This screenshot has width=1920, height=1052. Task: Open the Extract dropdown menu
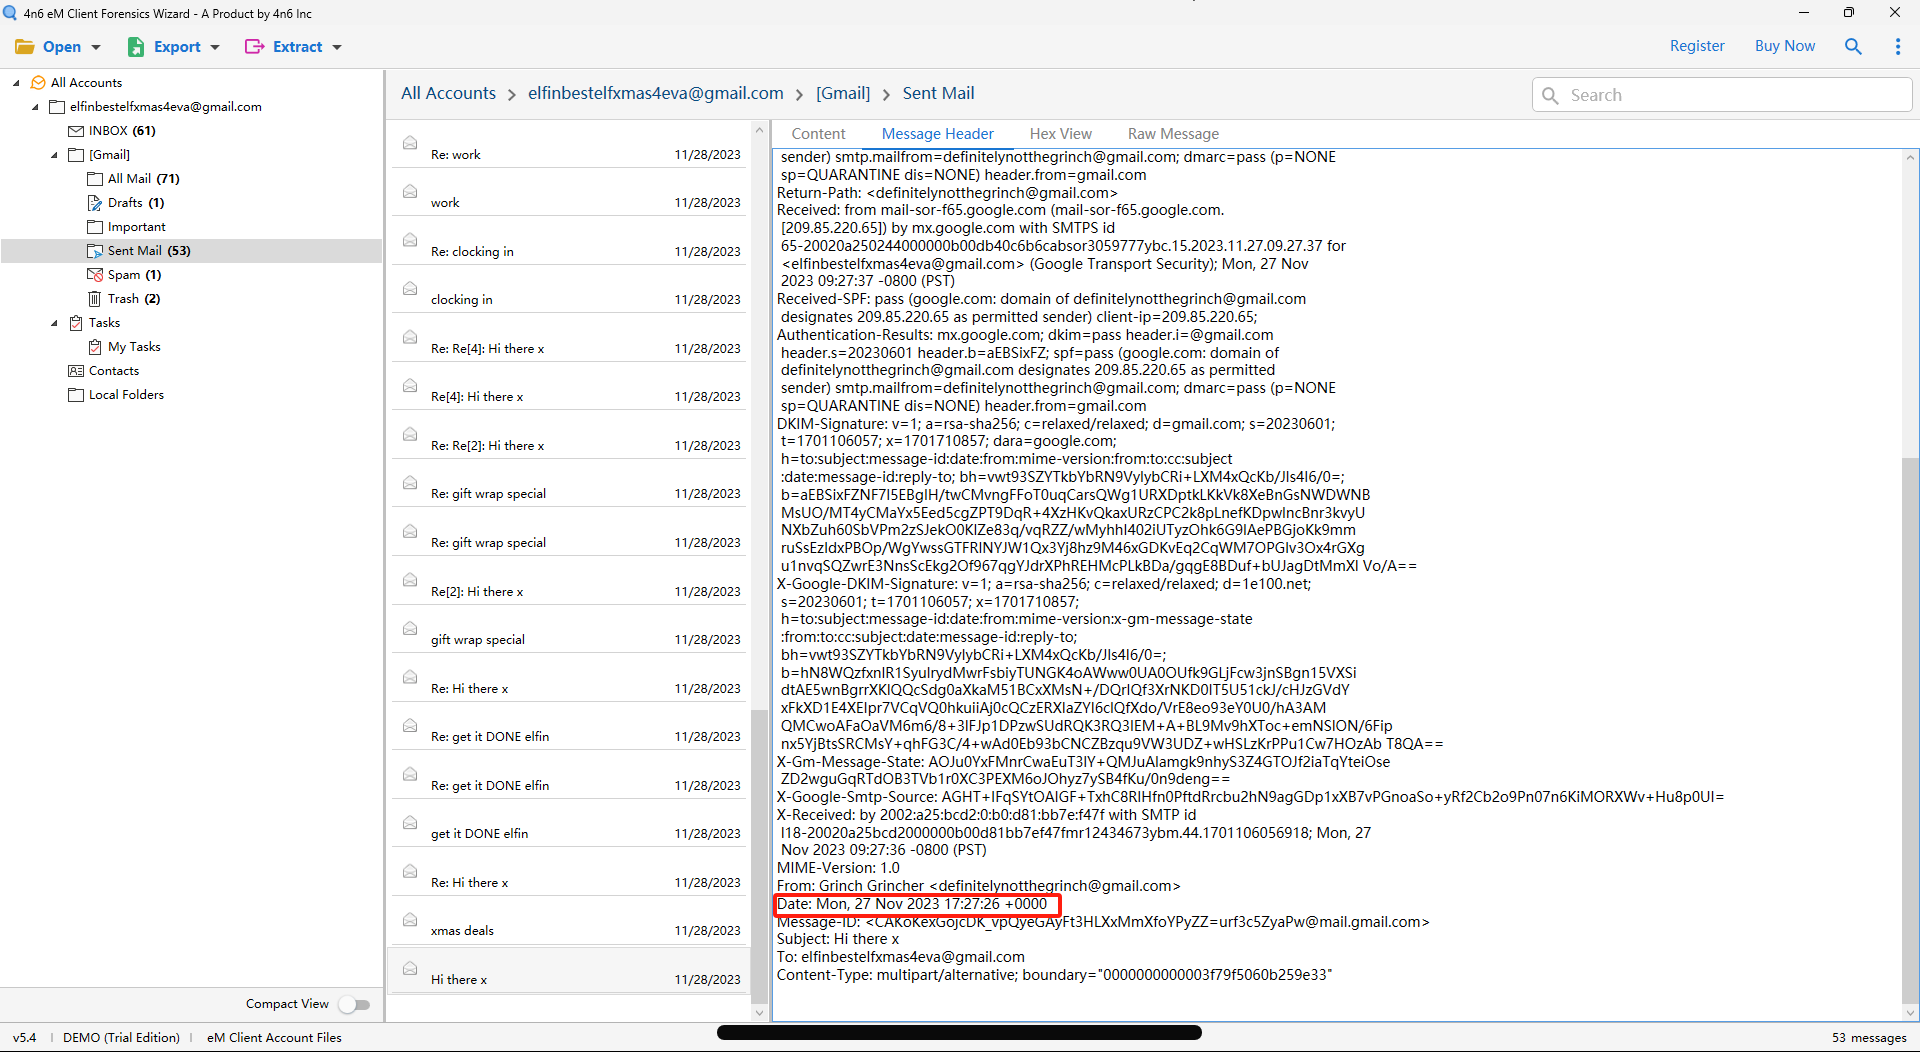pyautogui.click(x=293, y=46)
